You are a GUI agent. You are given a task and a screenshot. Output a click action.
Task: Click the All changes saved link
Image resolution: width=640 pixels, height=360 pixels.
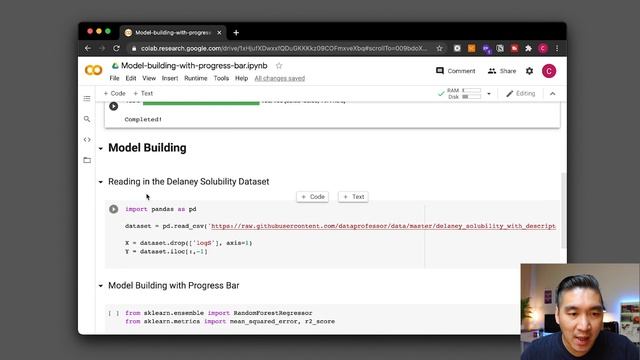coord(280,78)
